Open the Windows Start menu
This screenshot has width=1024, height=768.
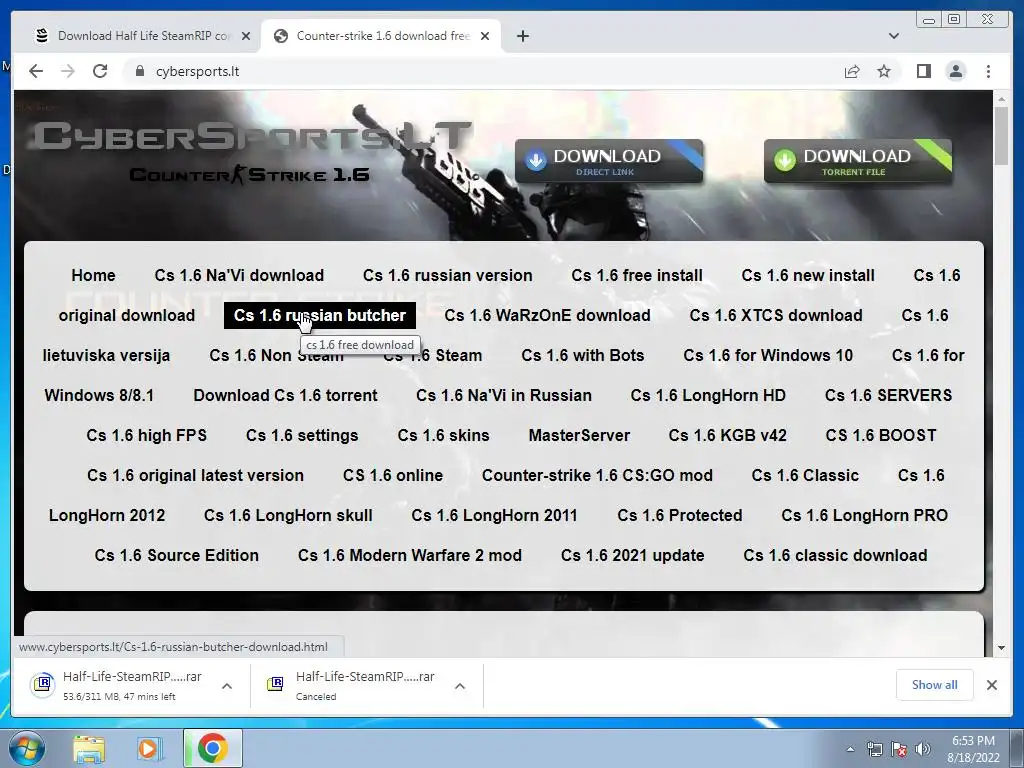(27, 748)
